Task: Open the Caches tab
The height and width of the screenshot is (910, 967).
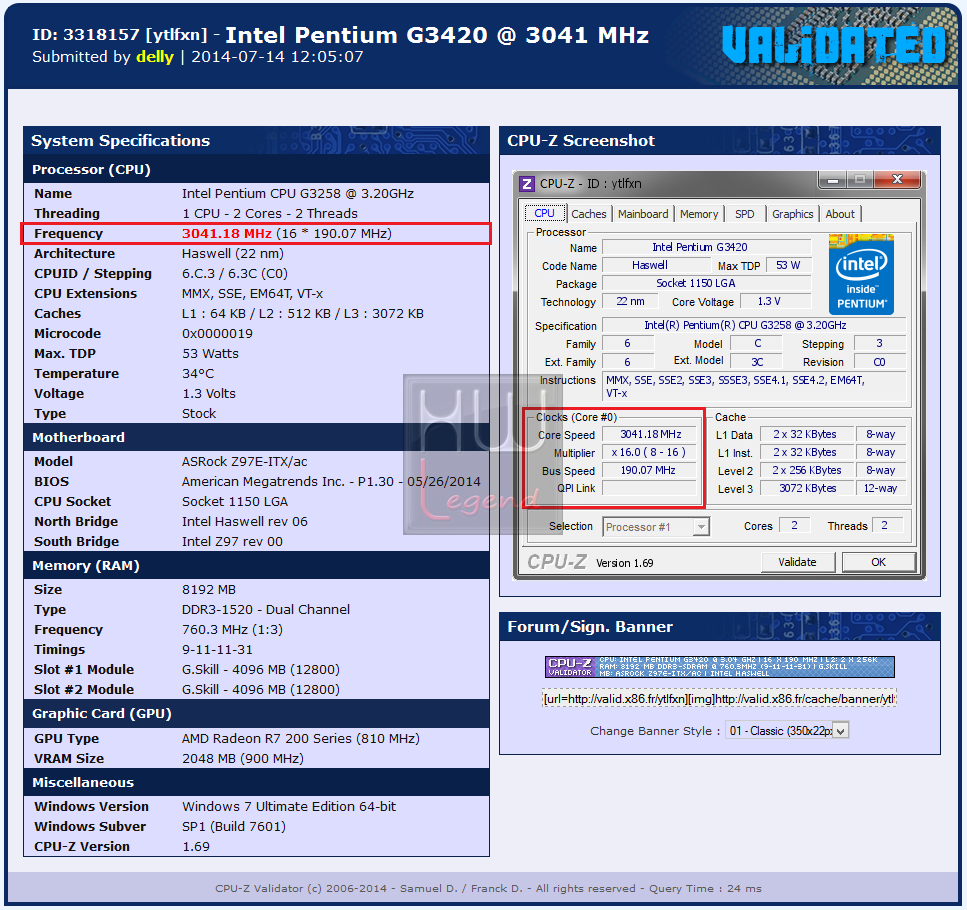Action: pos(588,214)
